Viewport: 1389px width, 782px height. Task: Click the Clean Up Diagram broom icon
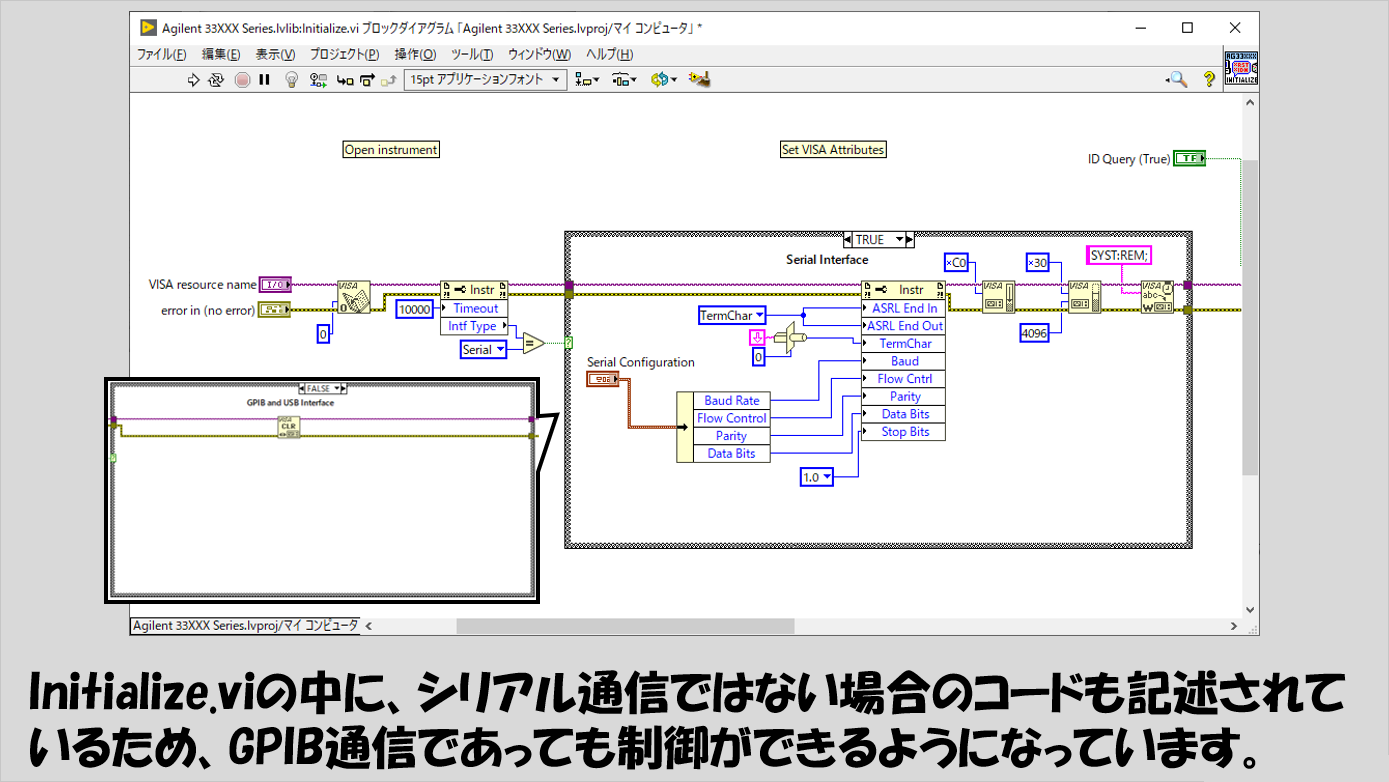pyautogui.click(x=700, y=80)
